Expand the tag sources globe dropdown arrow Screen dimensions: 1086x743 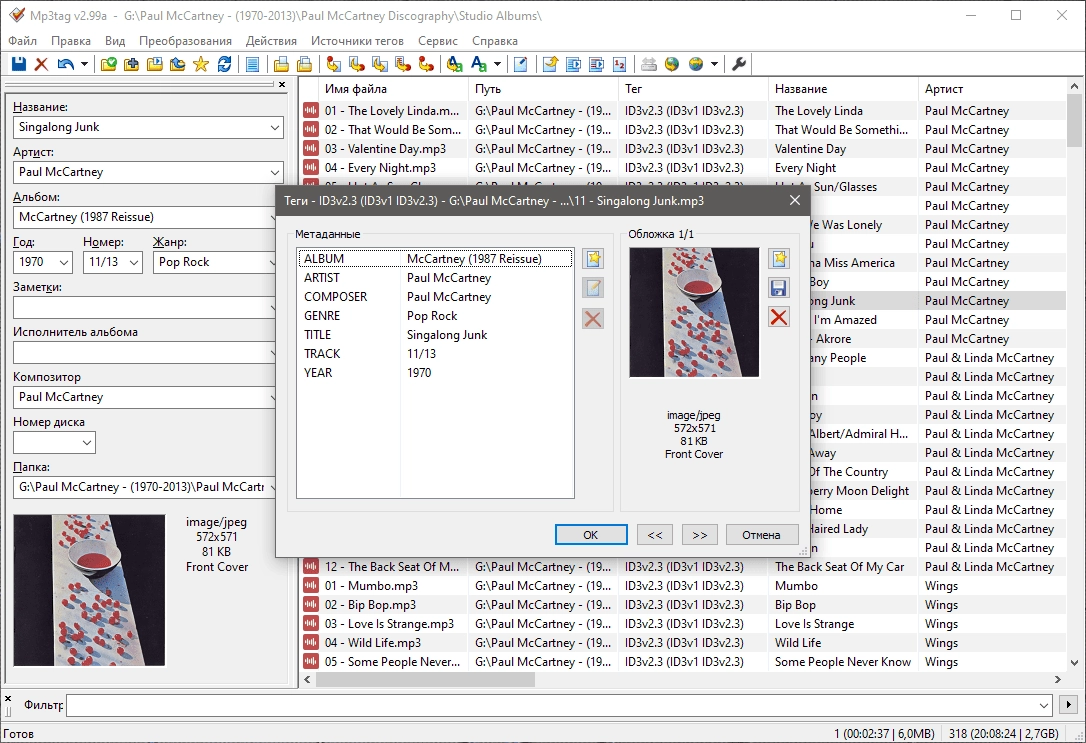pos(714,64)
